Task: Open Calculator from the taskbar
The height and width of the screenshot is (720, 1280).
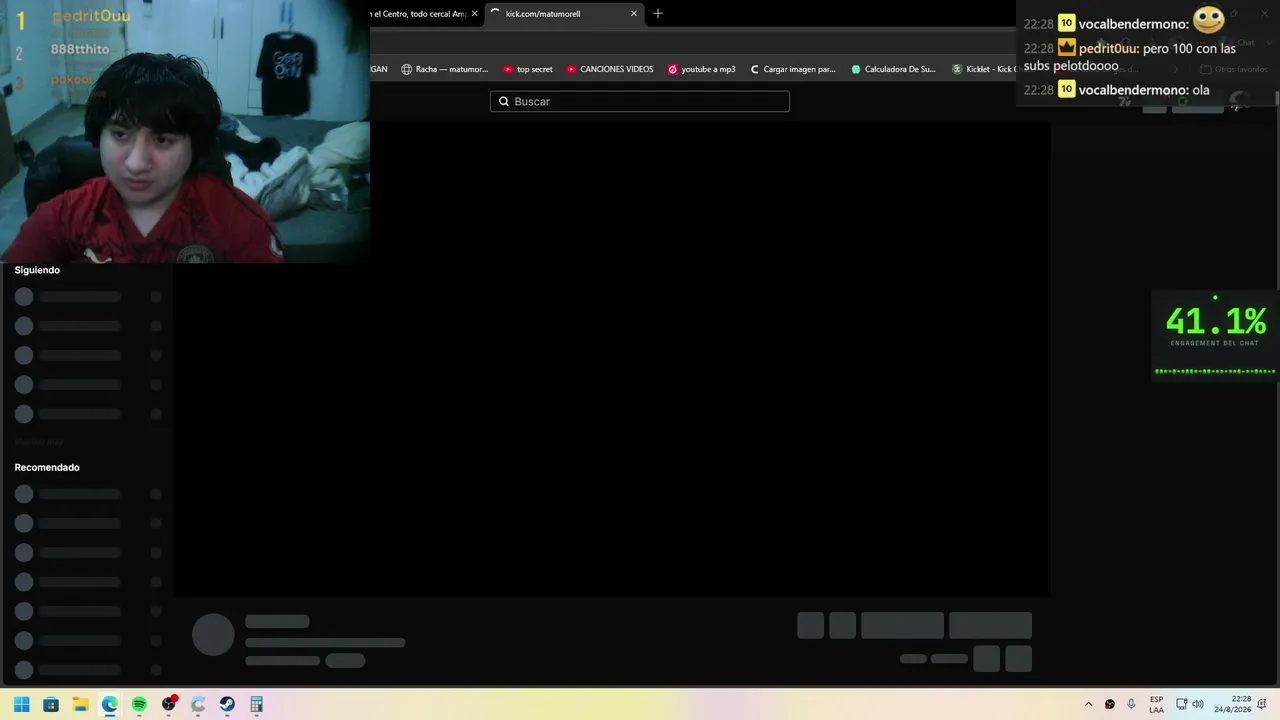Action: pos(256,704)
